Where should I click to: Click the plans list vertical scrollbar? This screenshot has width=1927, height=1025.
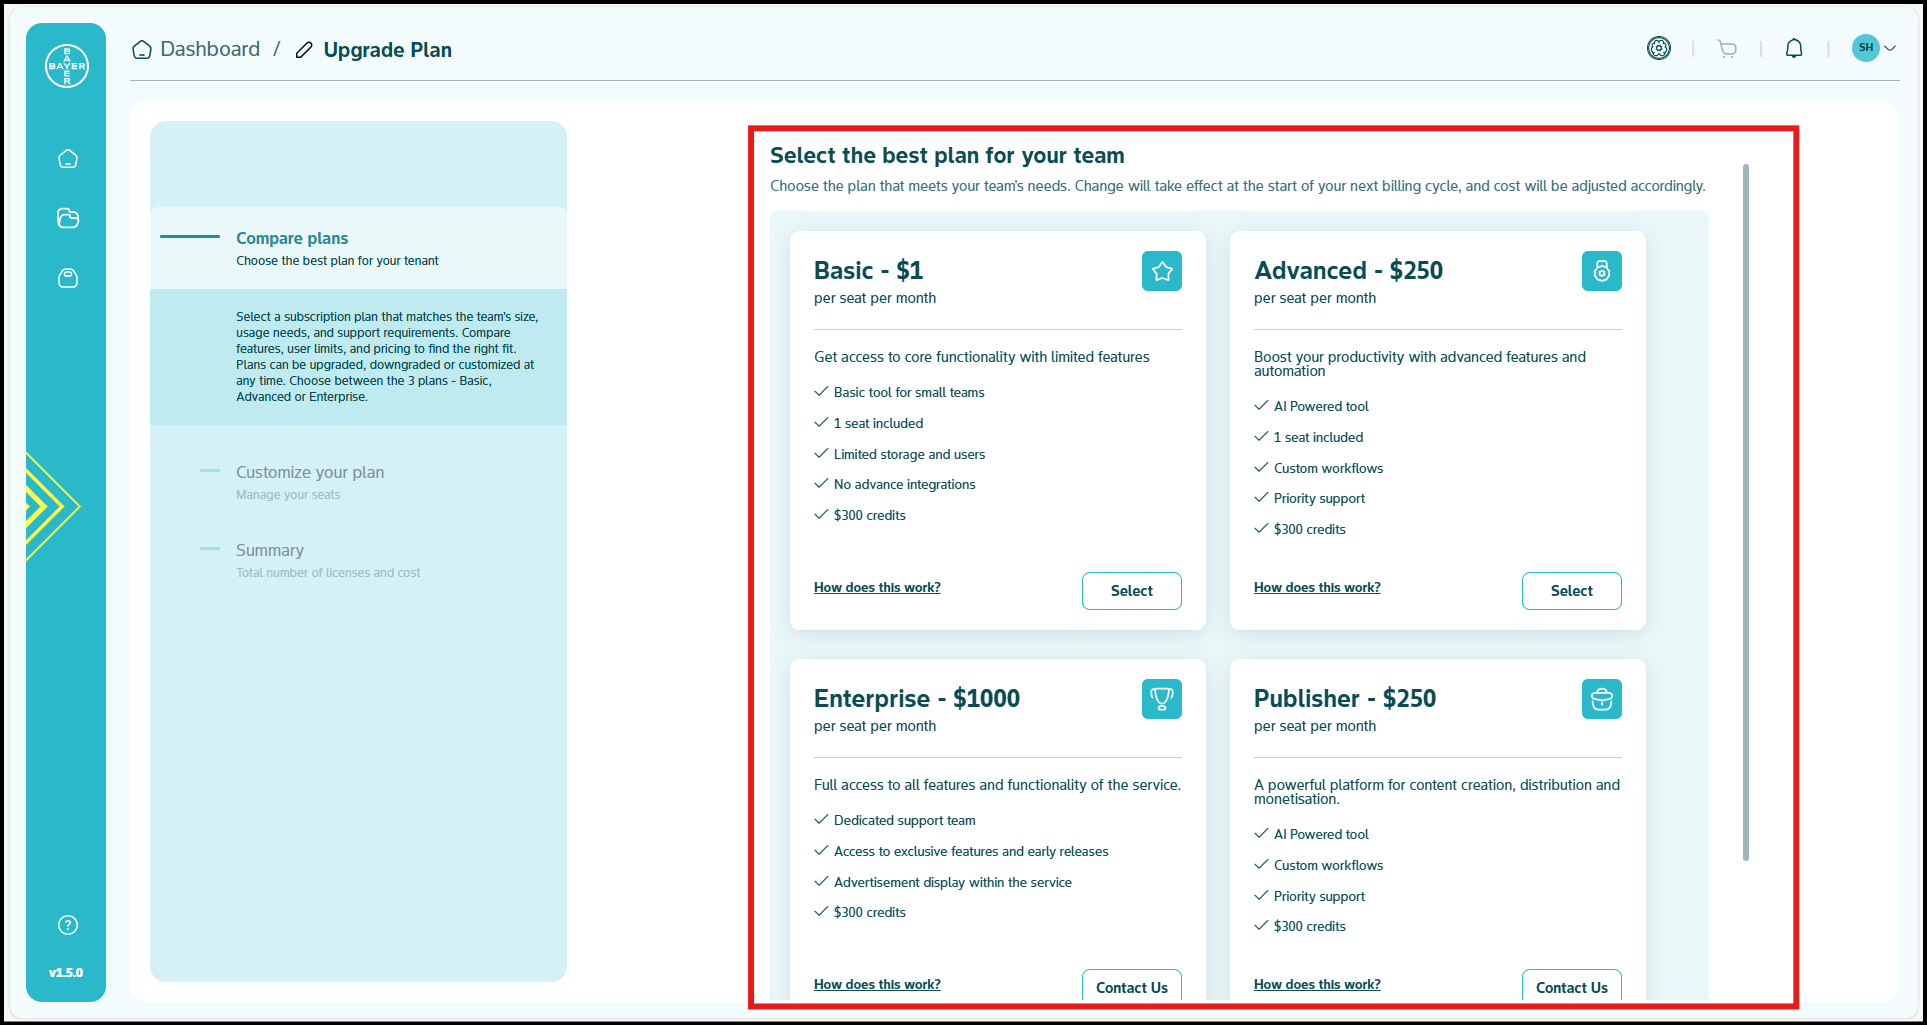[x=1745, y=510]
